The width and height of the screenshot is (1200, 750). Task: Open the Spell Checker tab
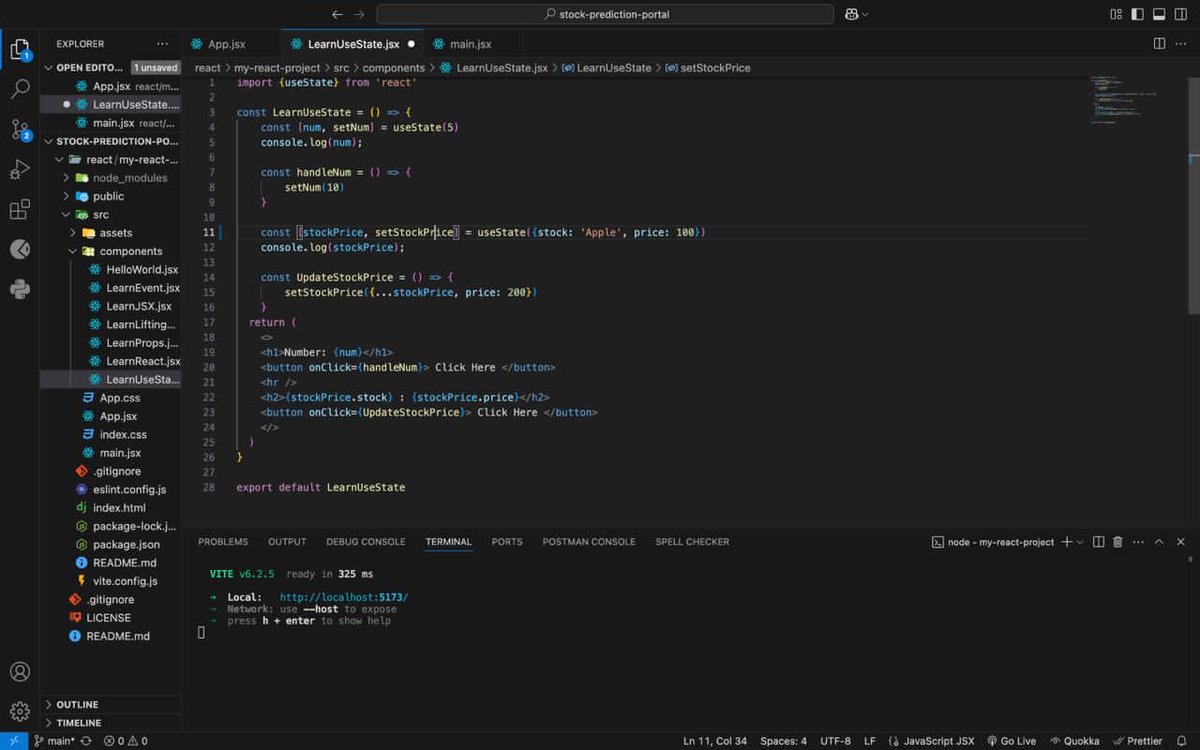(692, 542)
